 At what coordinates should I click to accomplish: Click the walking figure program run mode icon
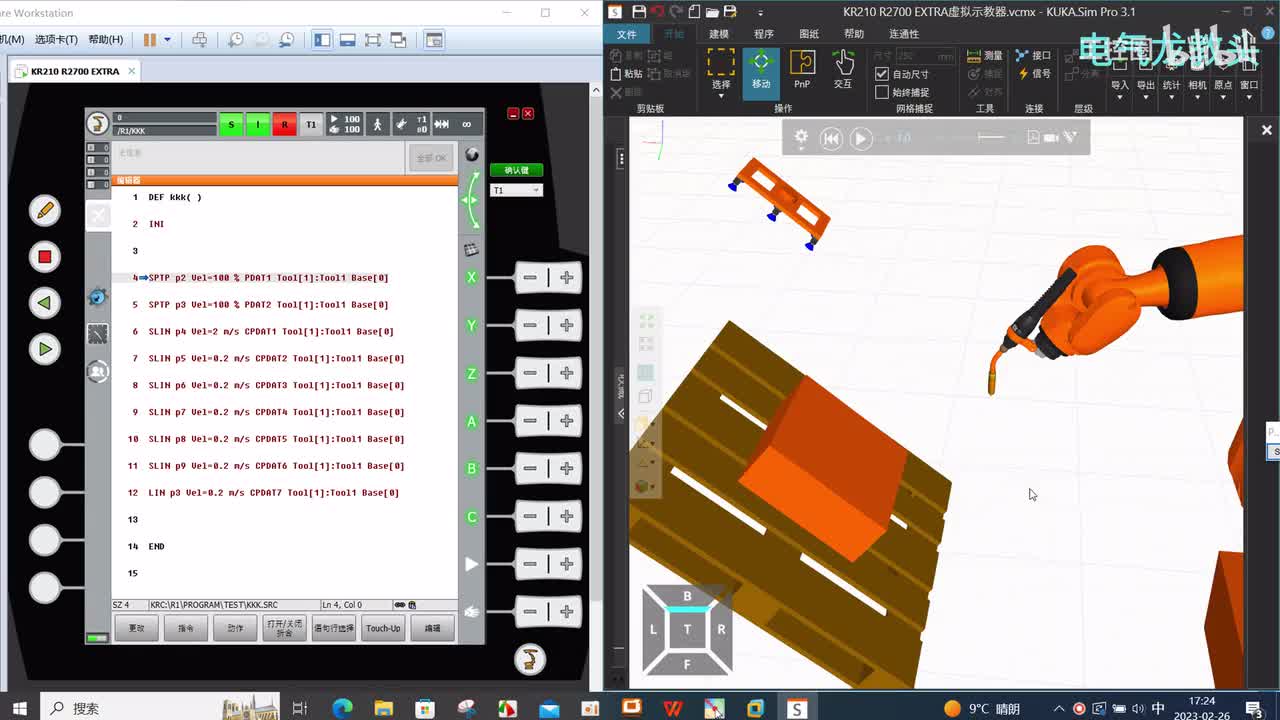tap(377, 125)
